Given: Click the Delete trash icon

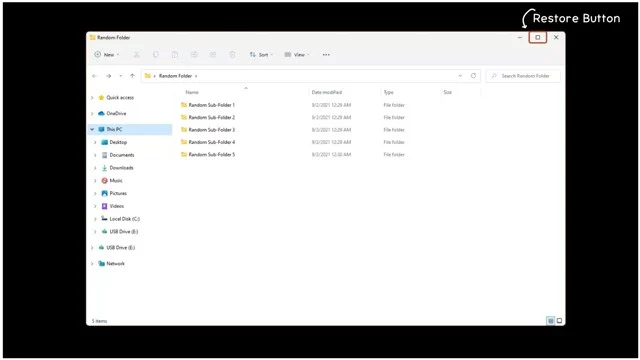Looking at the screenshot, I should pos(232,55).
